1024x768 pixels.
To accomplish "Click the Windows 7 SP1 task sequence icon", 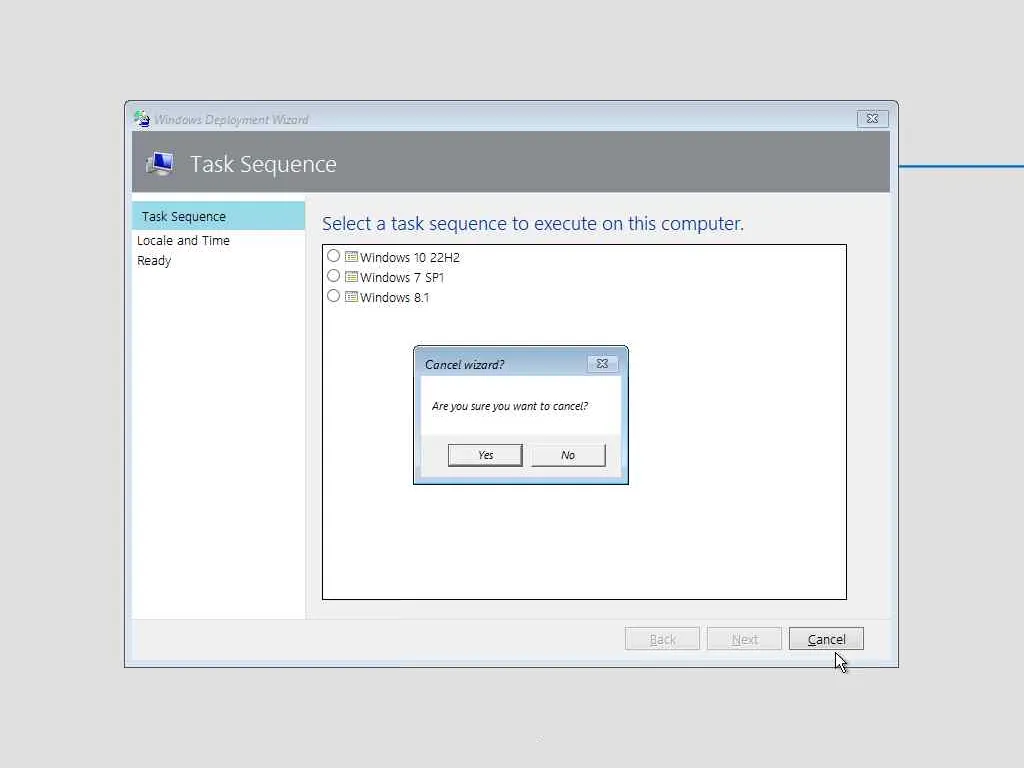I will [x=351, y=277].
